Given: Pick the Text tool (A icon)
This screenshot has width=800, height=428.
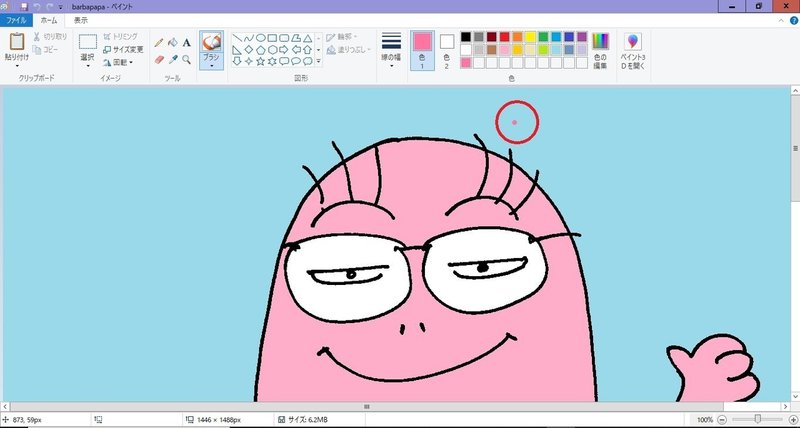Looking at the screenshot, I should [x=187, y=43].
